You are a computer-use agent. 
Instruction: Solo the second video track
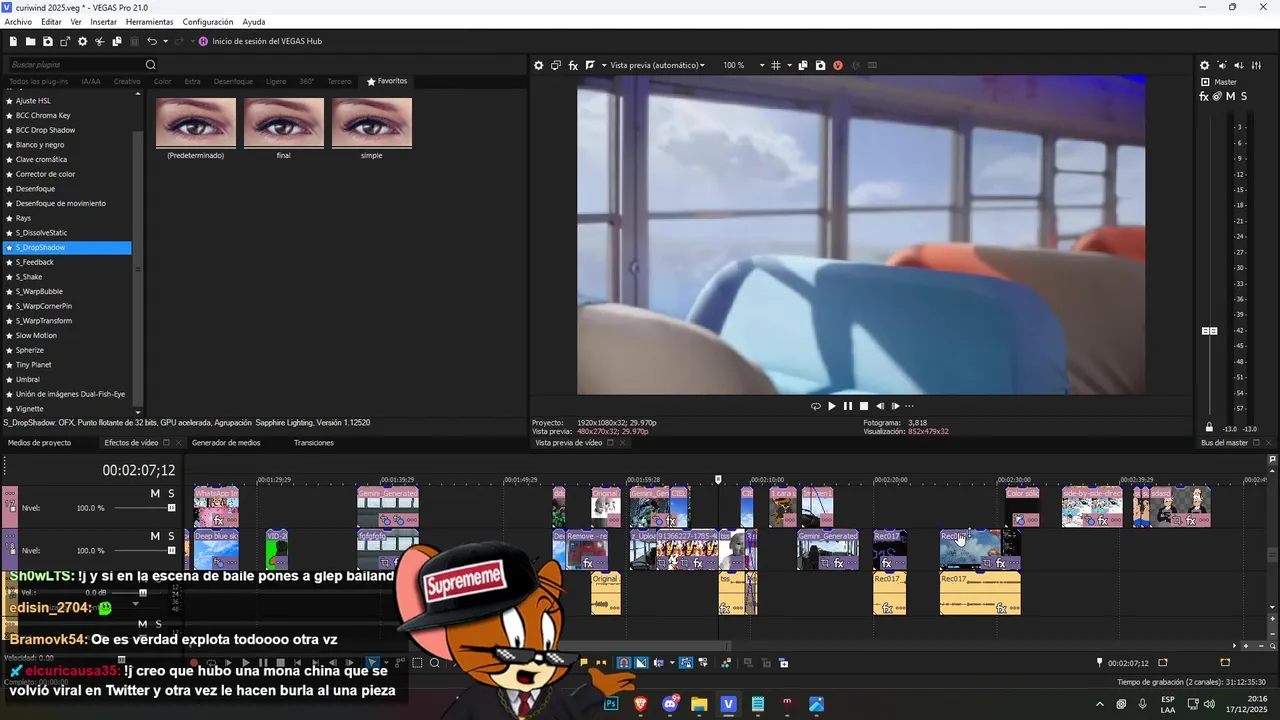(x=171, y=536)
